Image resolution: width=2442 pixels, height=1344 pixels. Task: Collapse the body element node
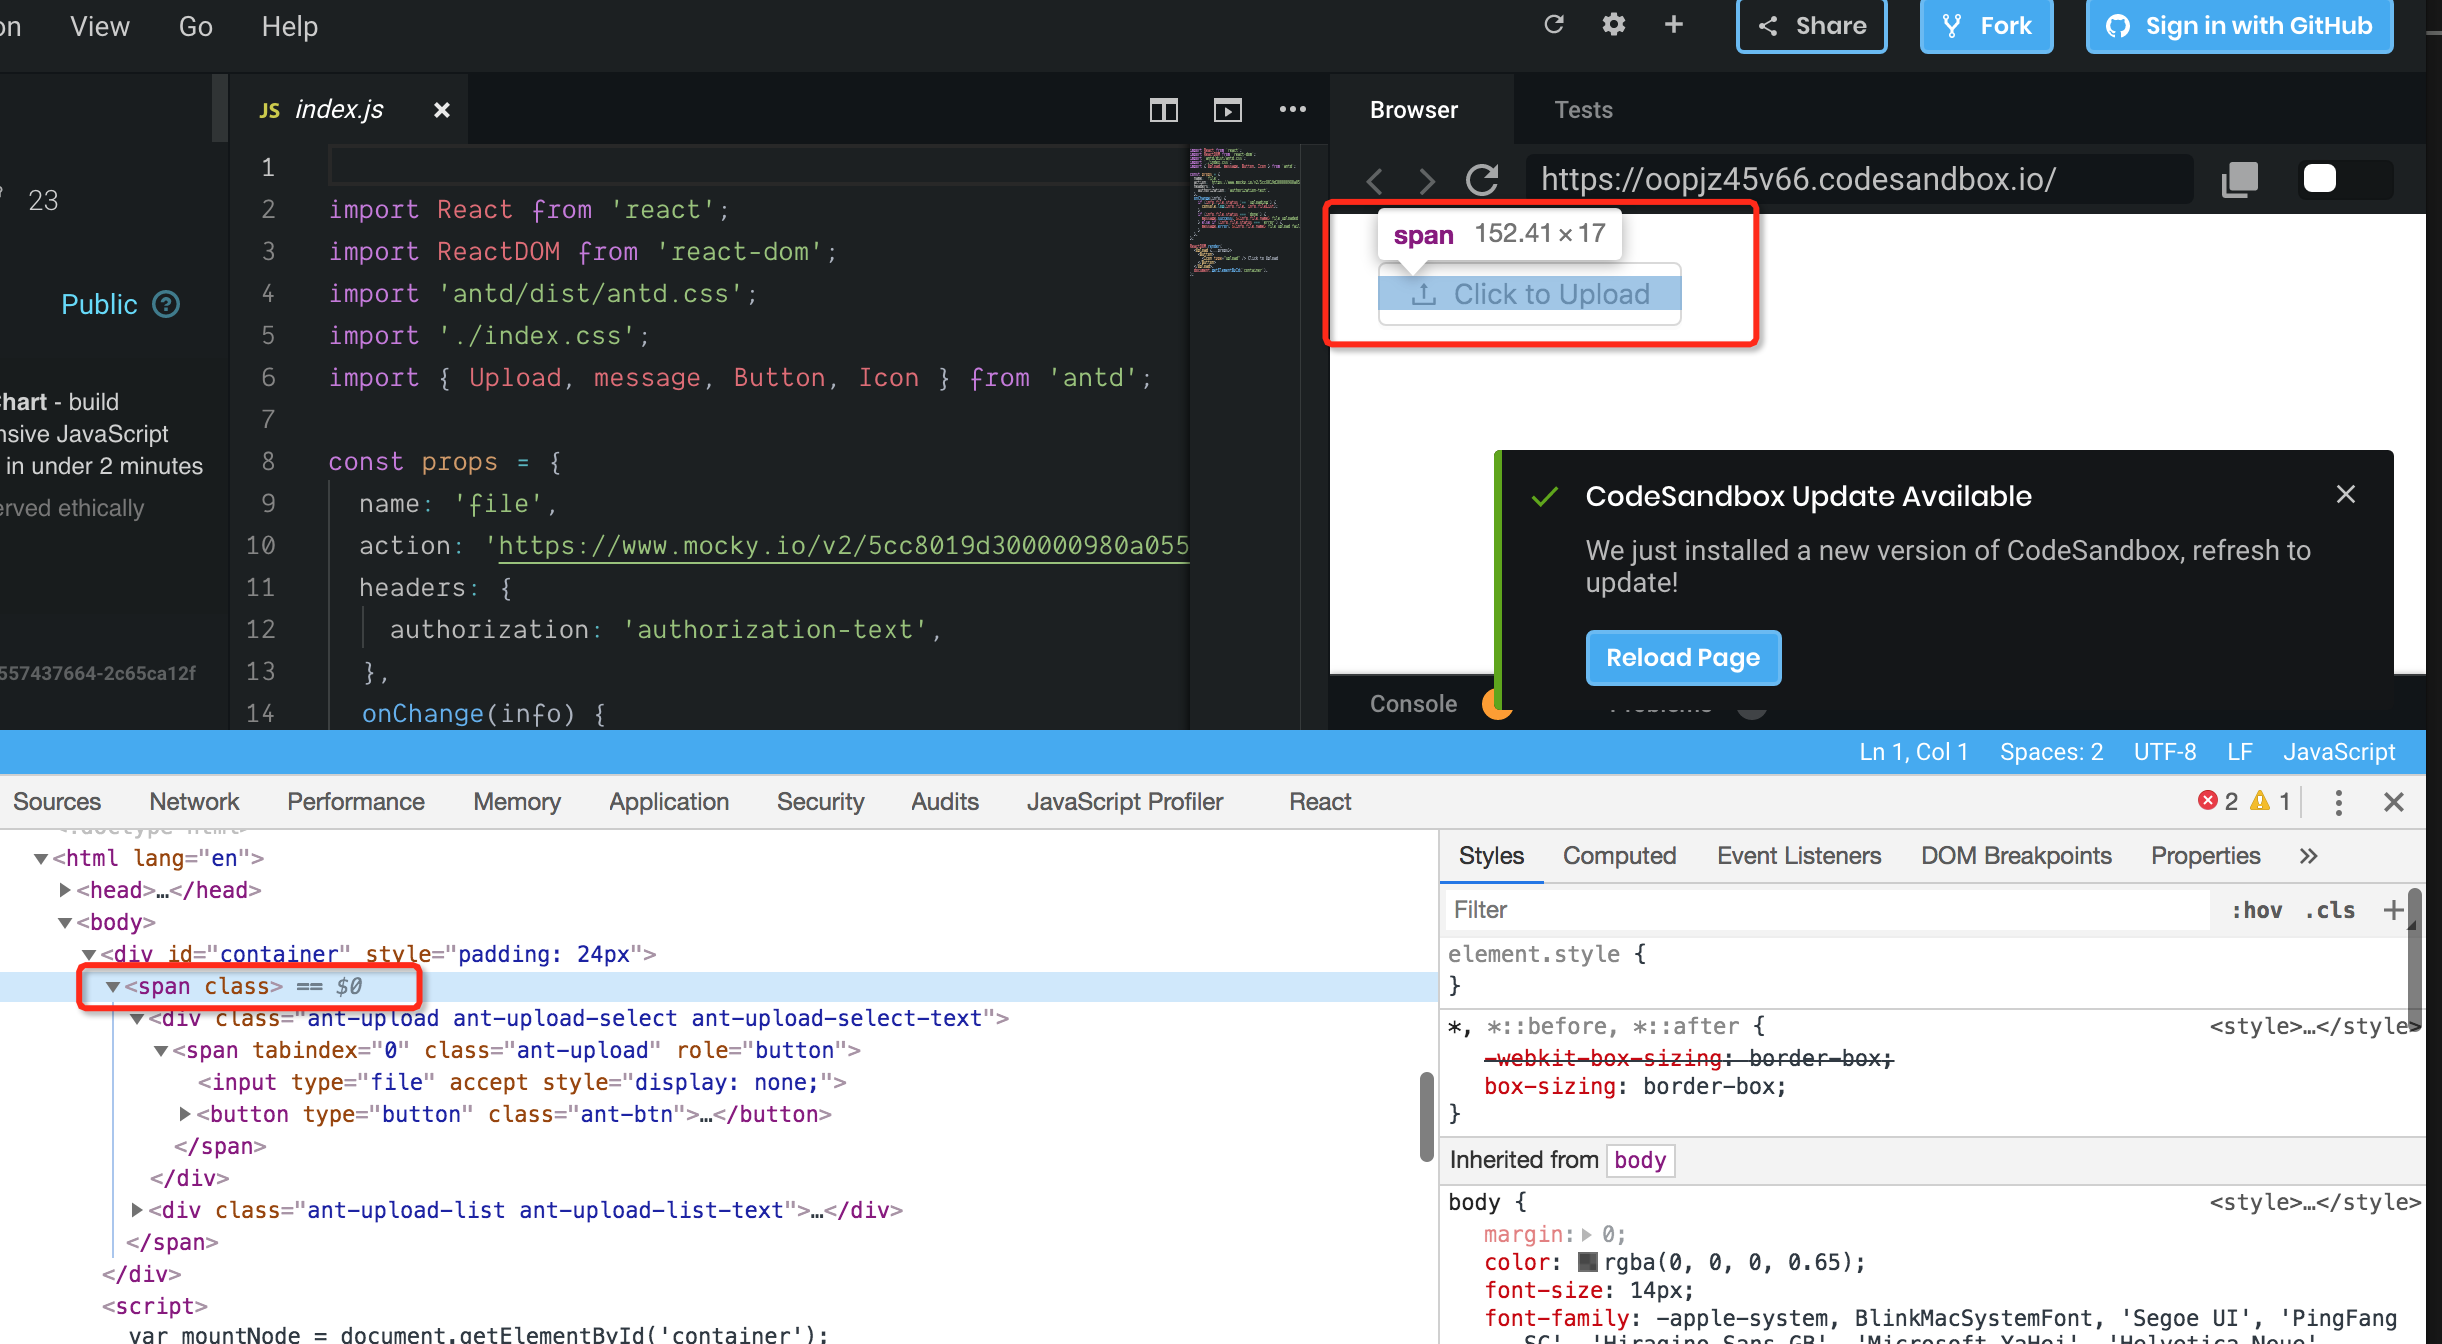pos(65,922)
